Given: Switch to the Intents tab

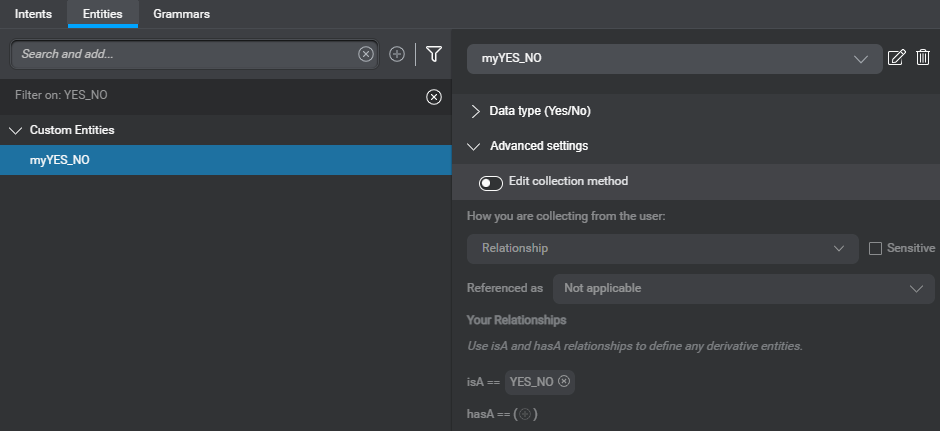Looking at the screenshot, I should click(33, 14).
